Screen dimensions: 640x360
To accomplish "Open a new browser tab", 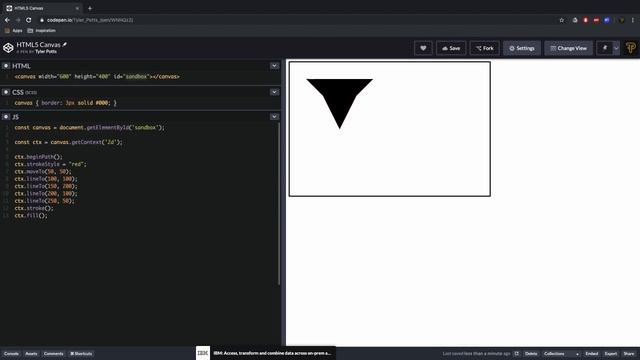I will 90,8.
